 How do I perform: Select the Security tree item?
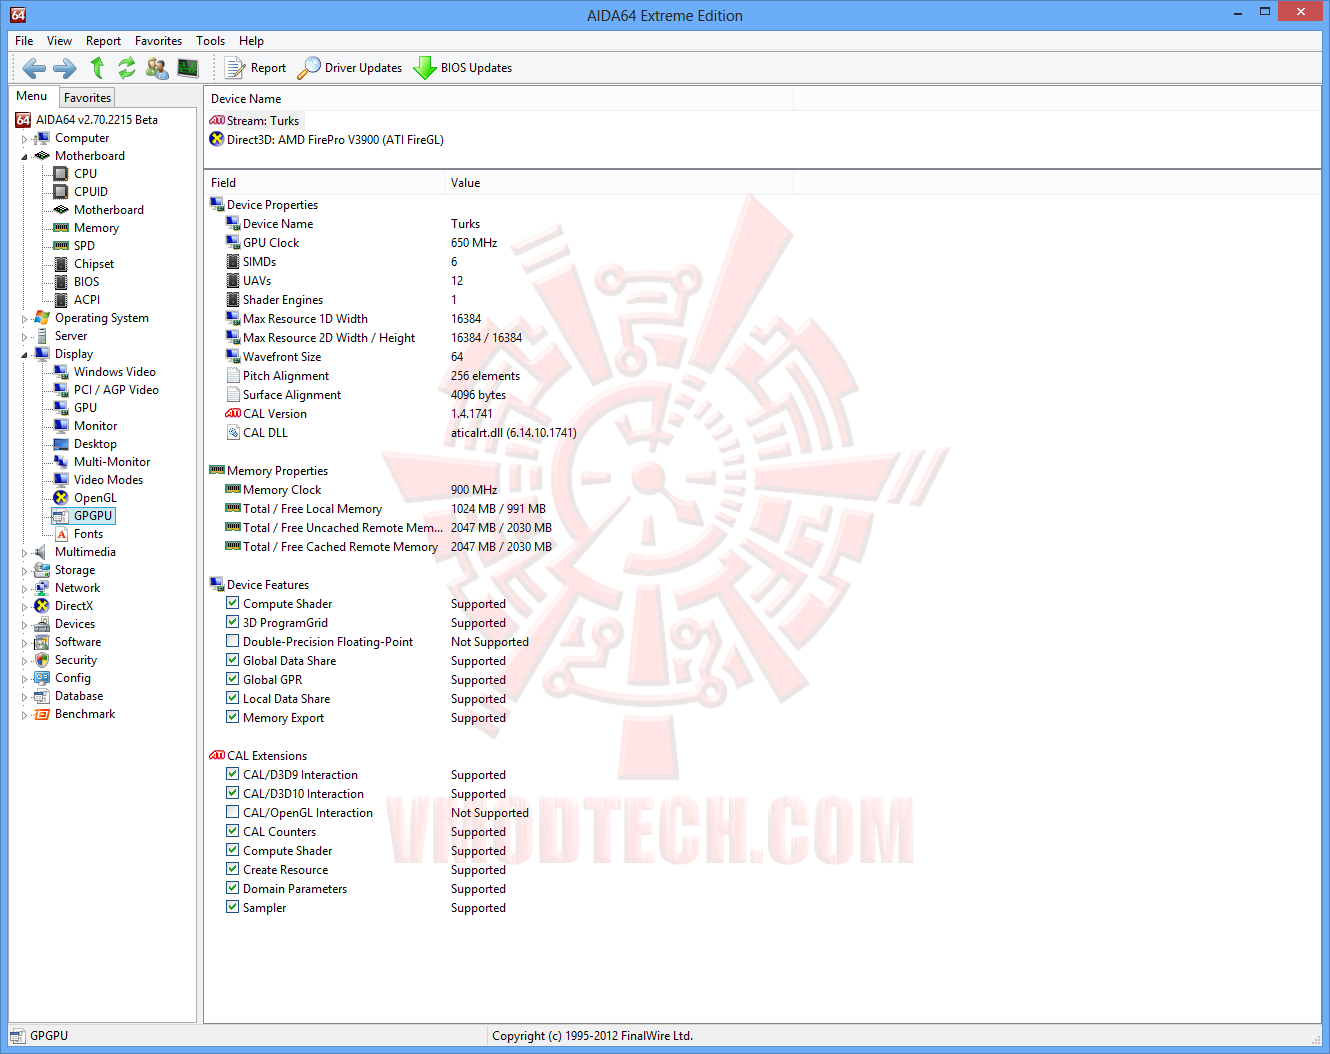[76, 660]
